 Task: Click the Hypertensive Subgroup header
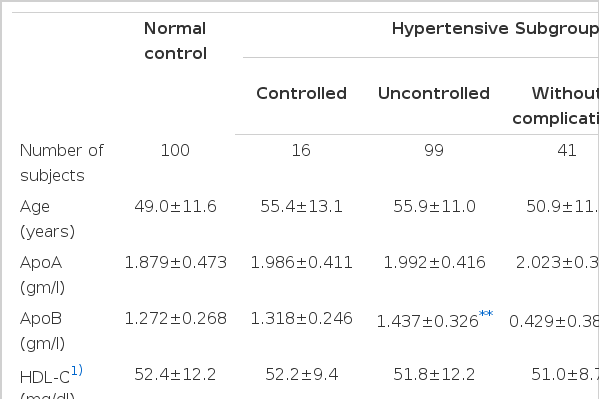[495, 29]
